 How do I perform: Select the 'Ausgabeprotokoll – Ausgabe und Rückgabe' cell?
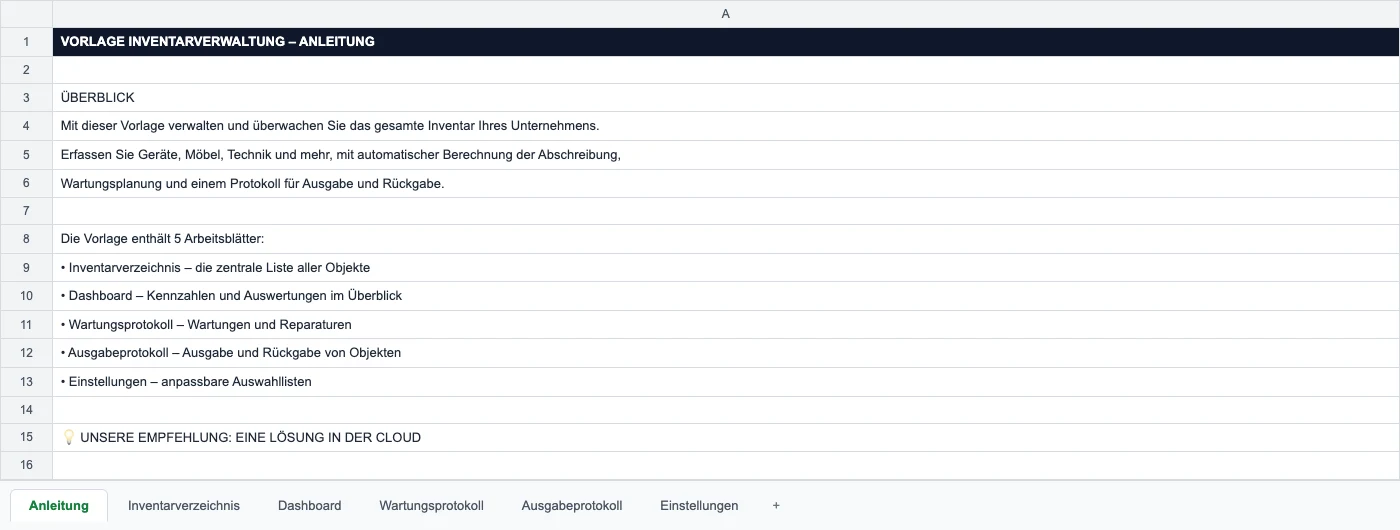click(x=725, y=353)
